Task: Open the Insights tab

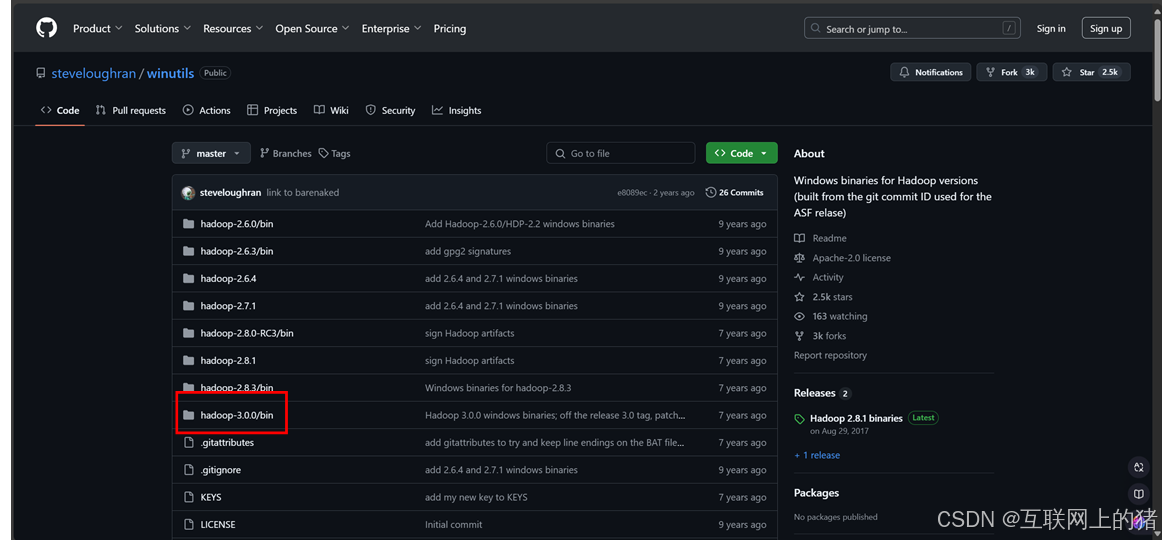Action: pyautogui.click(x=456, y=110)
